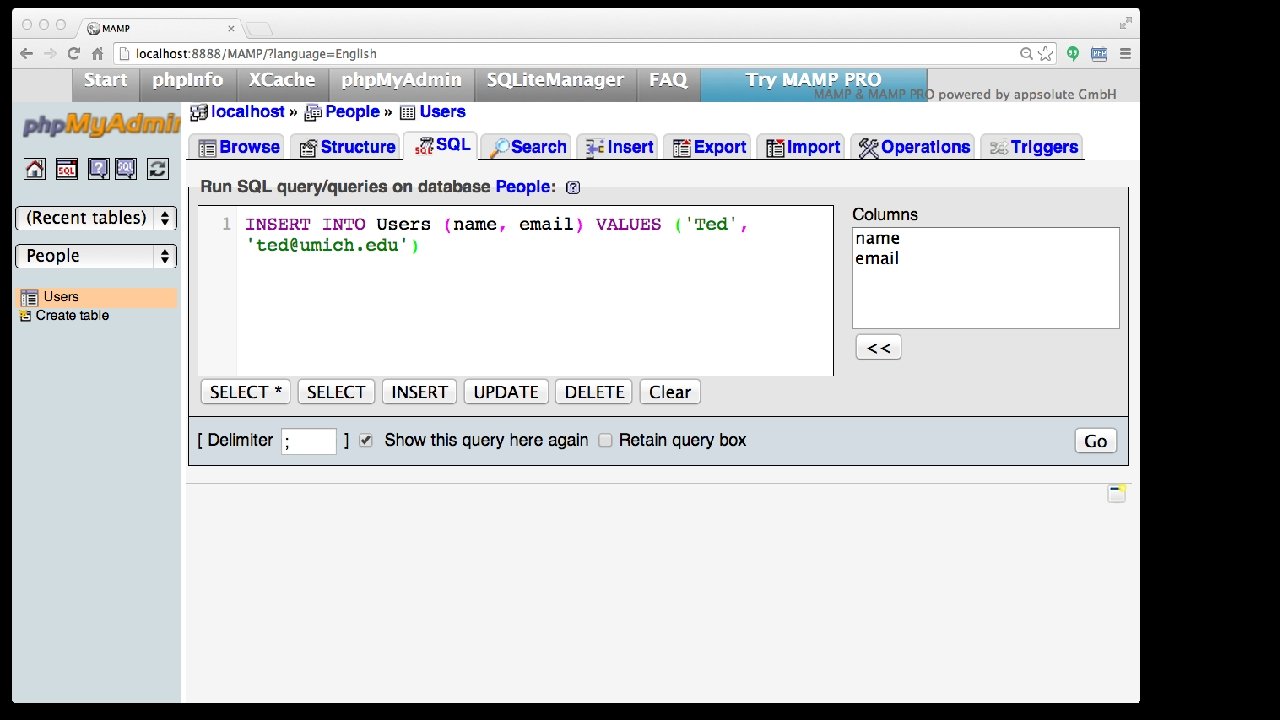1280x720 pixels.
Task: Run the query with Go button
Action: click(1096, 441)
